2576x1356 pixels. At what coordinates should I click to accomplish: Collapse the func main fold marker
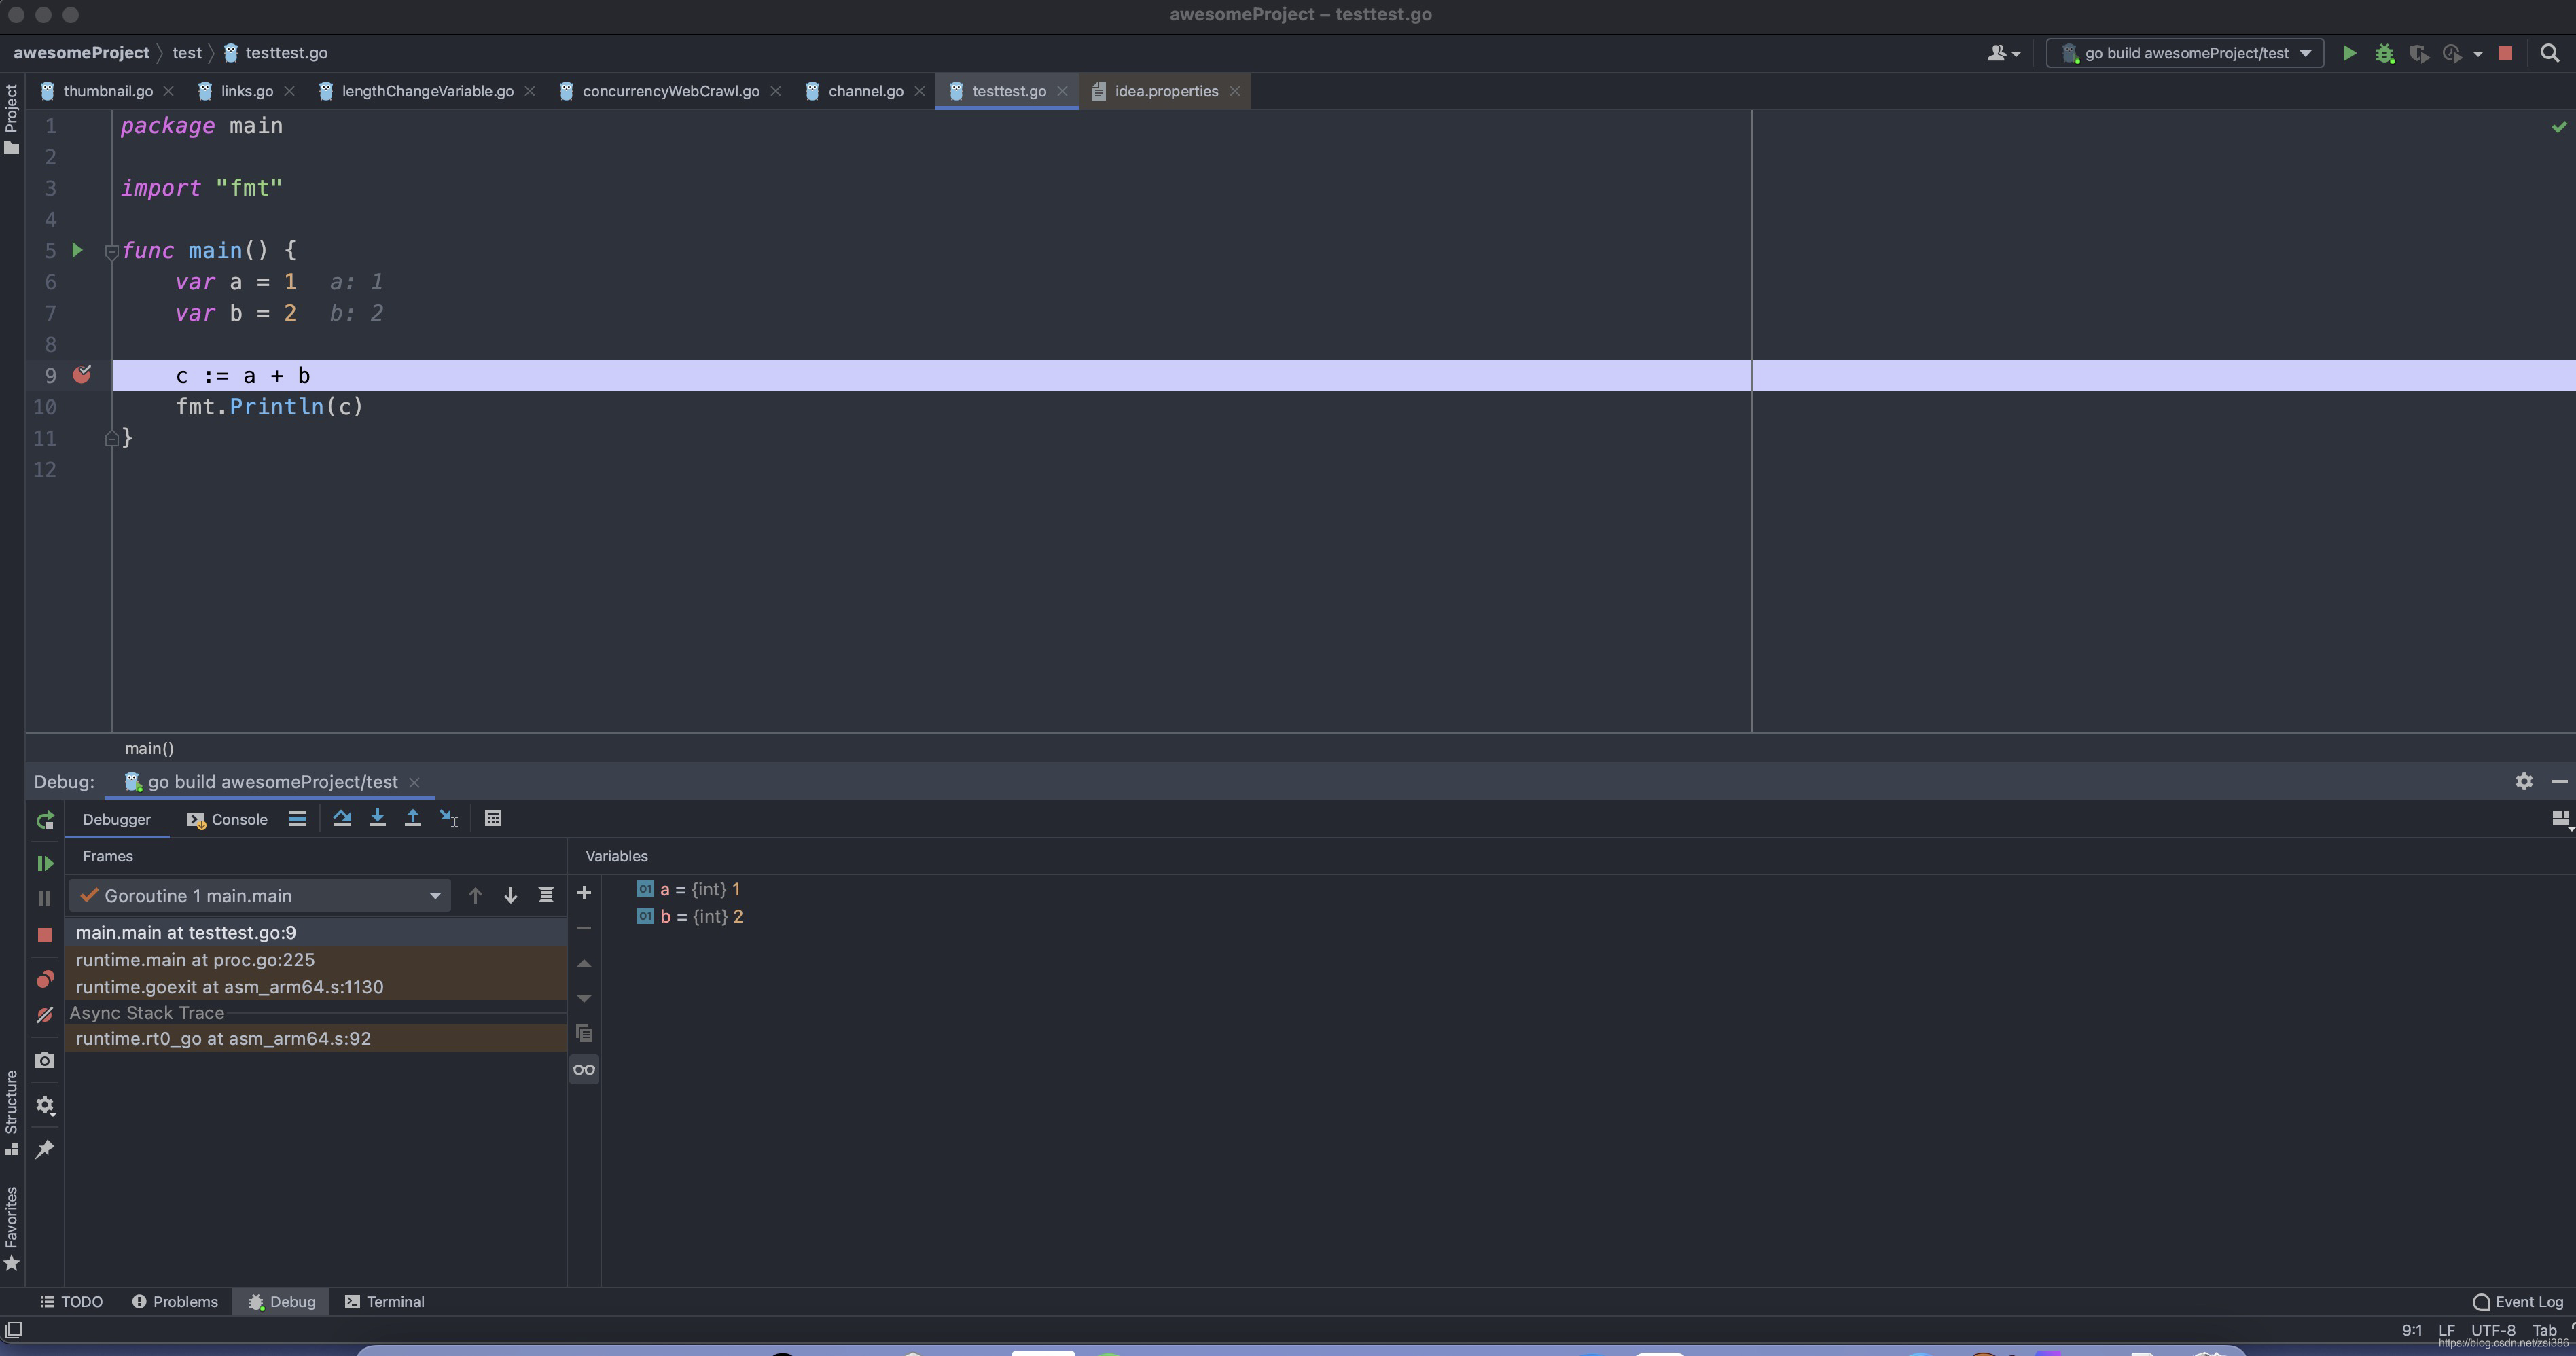112,252
